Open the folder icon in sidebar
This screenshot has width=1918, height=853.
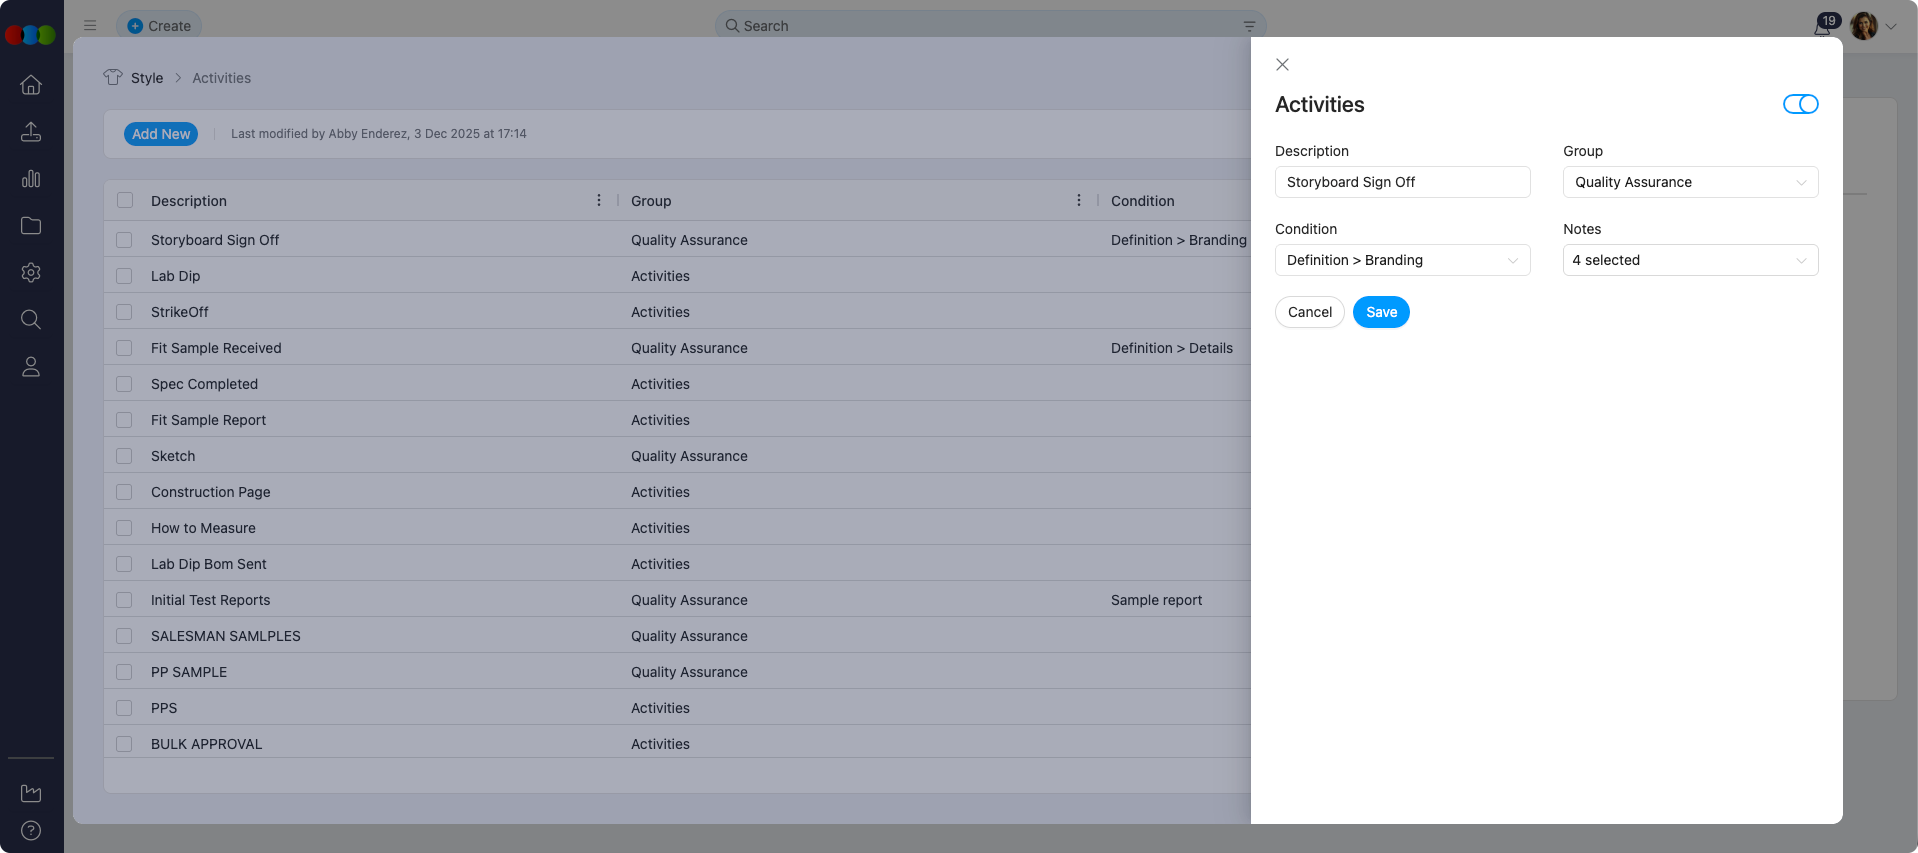31,226
